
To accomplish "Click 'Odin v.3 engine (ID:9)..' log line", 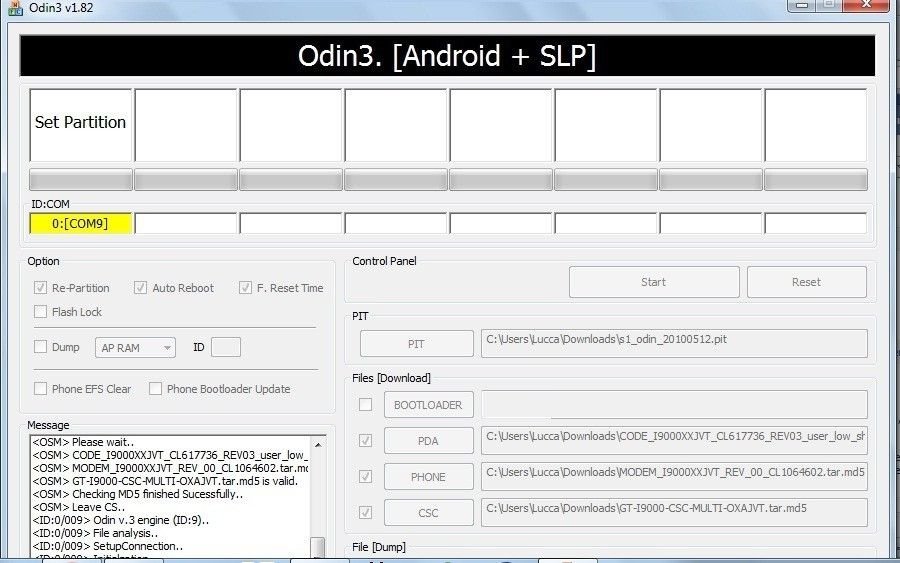I will (121, 520).
